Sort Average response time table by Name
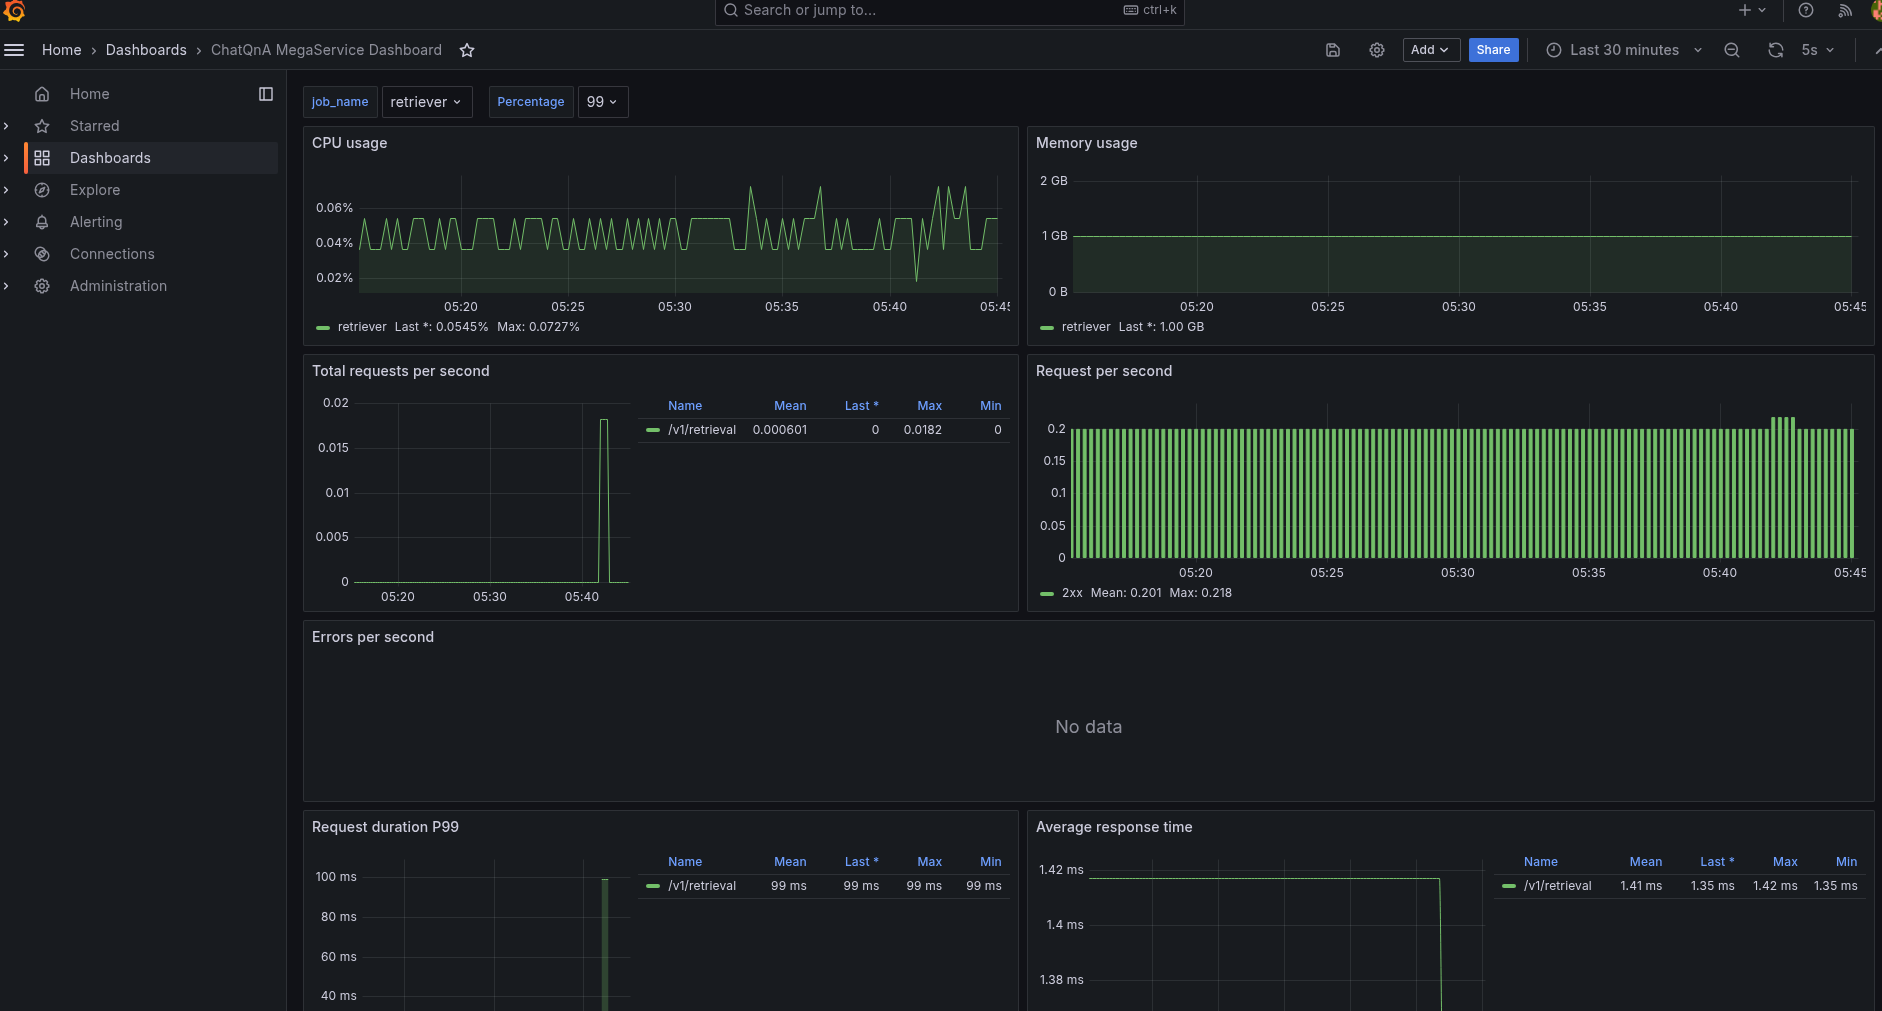 pos(1540,862)
